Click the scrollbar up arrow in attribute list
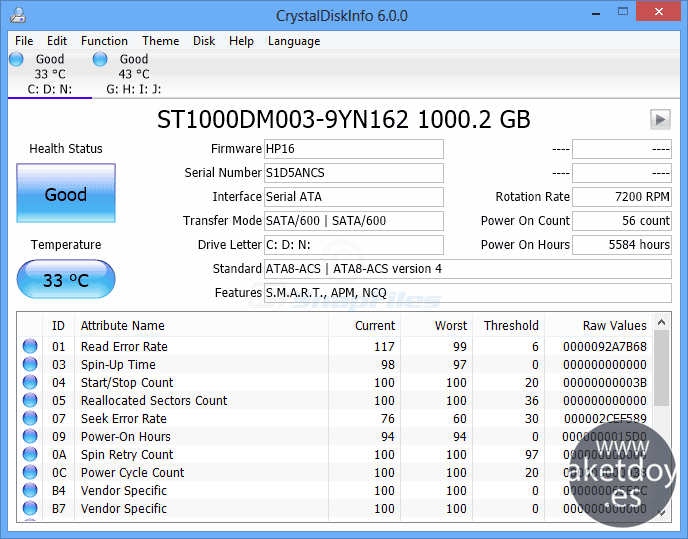 (662, 323)
